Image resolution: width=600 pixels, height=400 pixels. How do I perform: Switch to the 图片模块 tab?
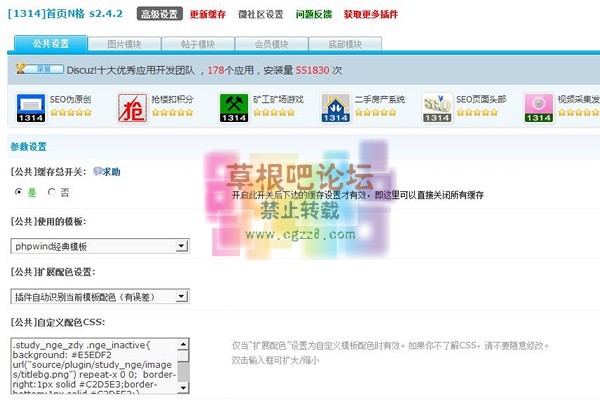pyautogui.click(x=124, y=44)
